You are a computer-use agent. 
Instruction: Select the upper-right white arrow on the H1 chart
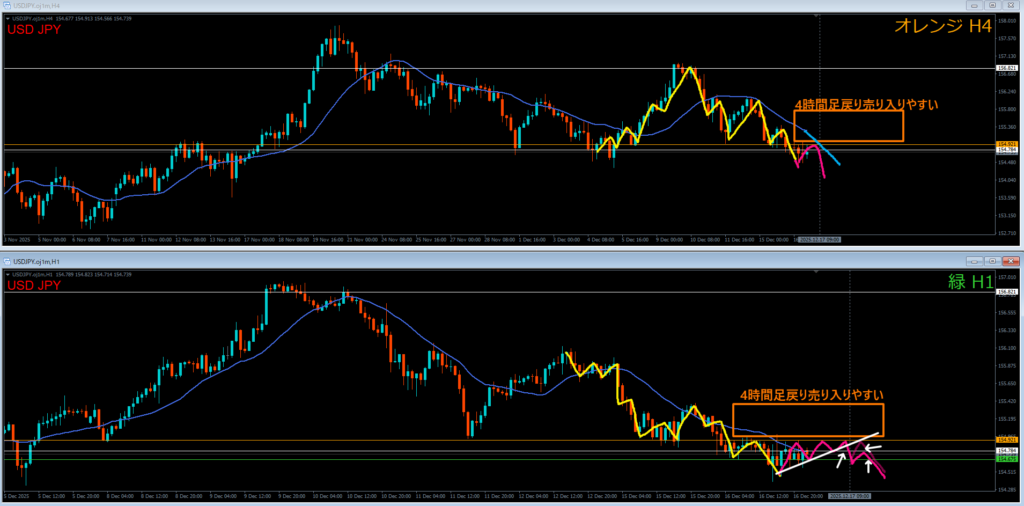873,446
